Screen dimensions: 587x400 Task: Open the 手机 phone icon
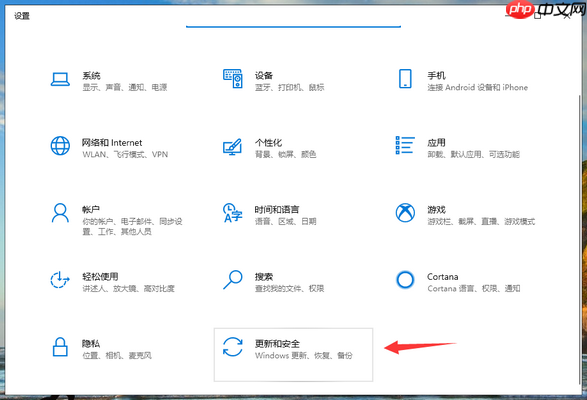(x=405, y=79)
